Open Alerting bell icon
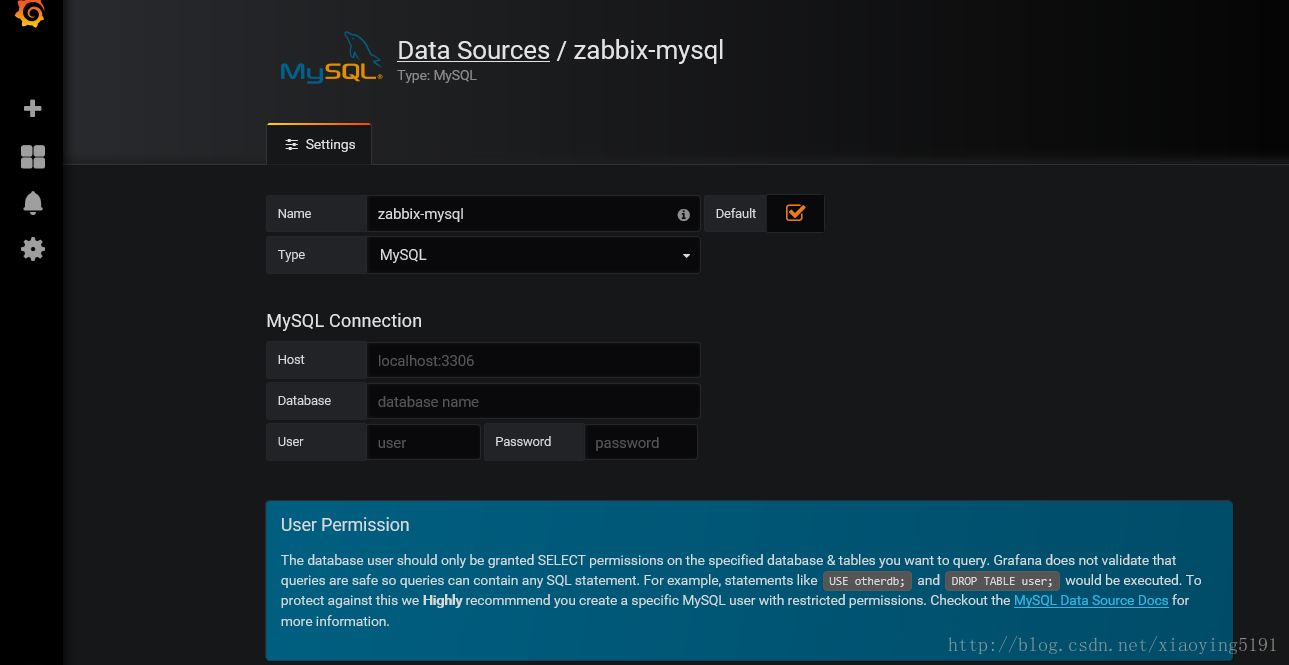 pos(33,203)
